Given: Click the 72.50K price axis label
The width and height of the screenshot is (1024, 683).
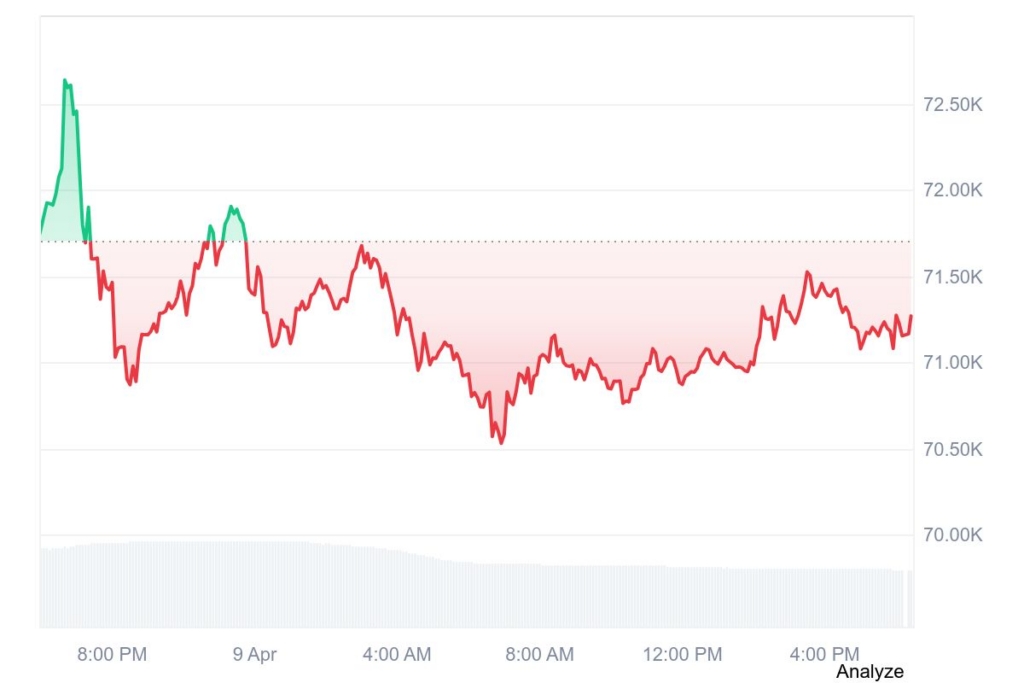Looking at the screenshot, I should (x=952, y=104).
